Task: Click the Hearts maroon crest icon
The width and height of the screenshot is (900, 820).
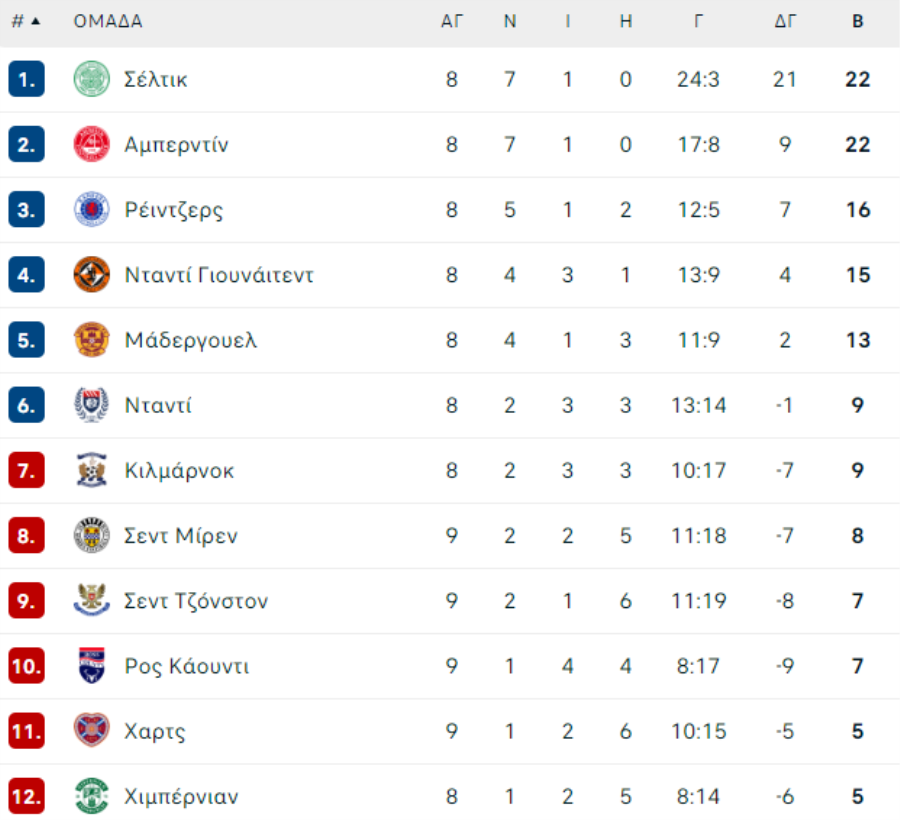Action: [x=92, y=730]
